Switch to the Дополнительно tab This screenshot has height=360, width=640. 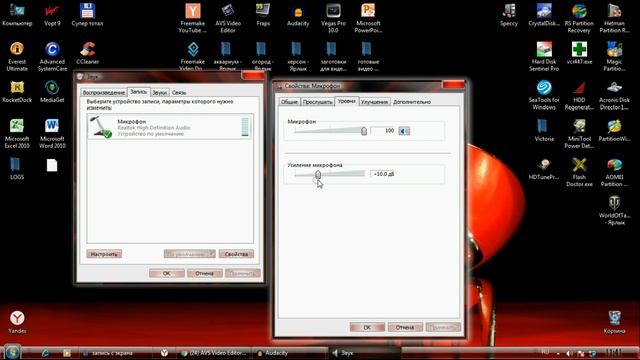tap(412, 102)
